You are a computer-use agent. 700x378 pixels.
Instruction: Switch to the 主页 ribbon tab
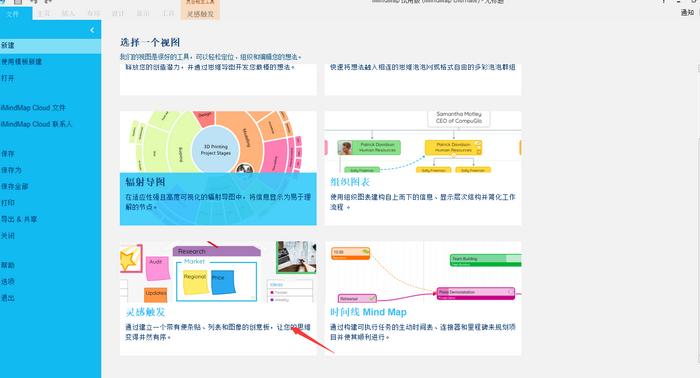pos(43,14)
